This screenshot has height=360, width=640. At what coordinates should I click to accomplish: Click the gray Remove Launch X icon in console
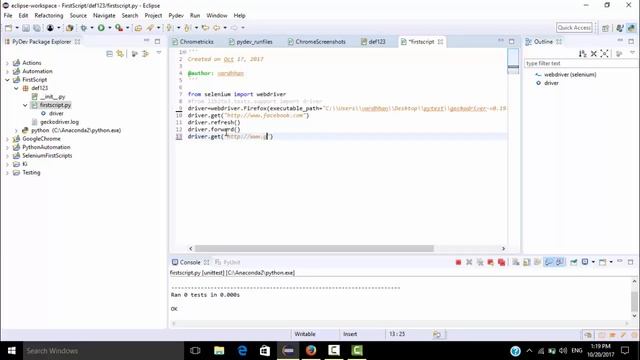pos(469,262)
